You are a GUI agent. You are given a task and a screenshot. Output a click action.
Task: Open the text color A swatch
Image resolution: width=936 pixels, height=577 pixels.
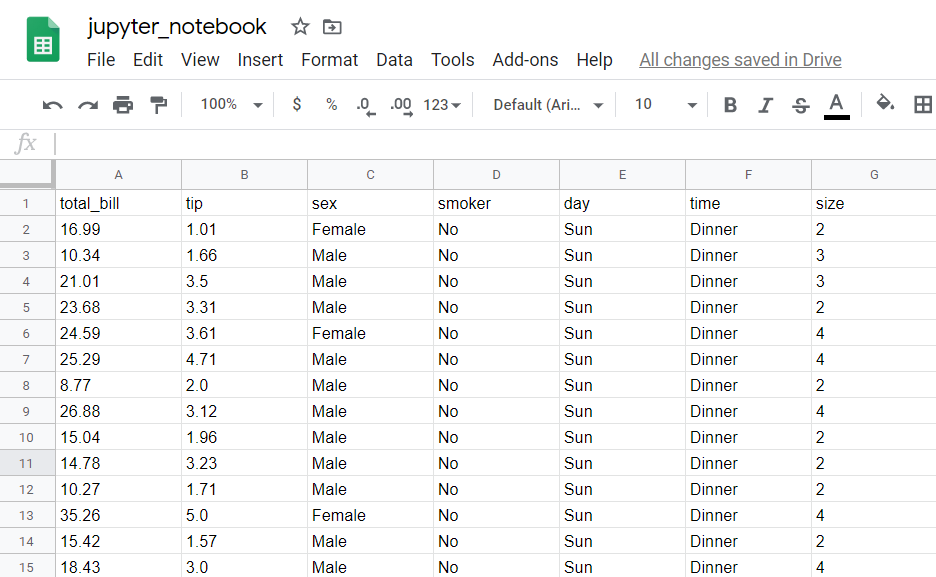836,106
